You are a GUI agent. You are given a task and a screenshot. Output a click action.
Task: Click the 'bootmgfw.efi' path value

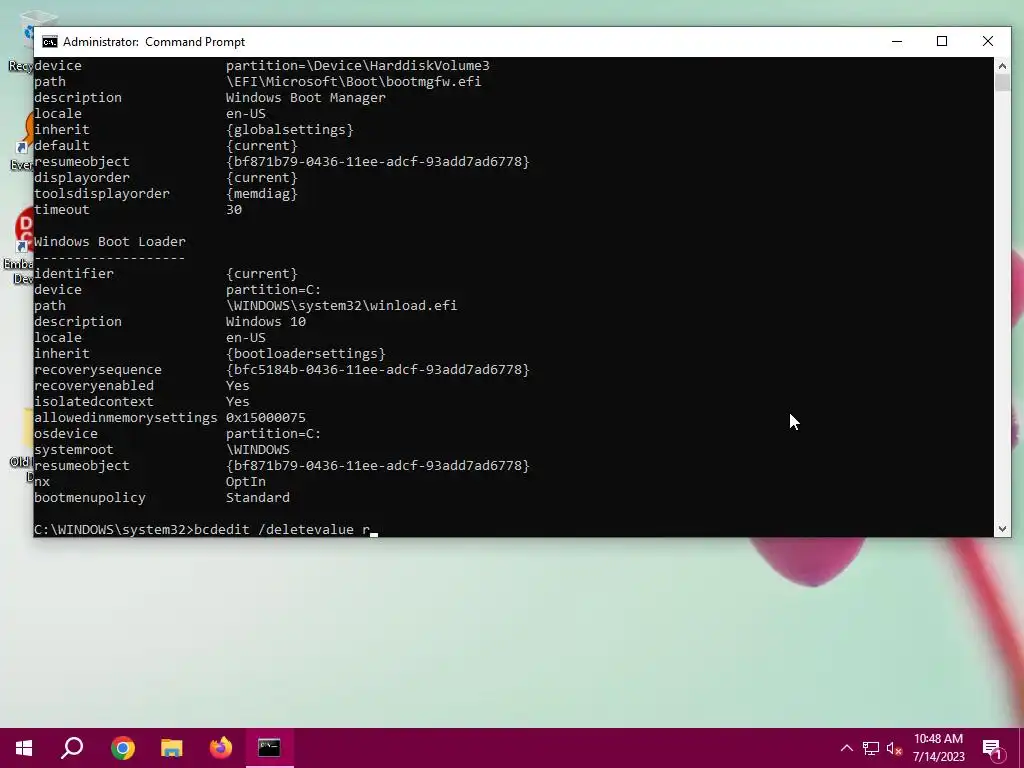tap(353, 82)
